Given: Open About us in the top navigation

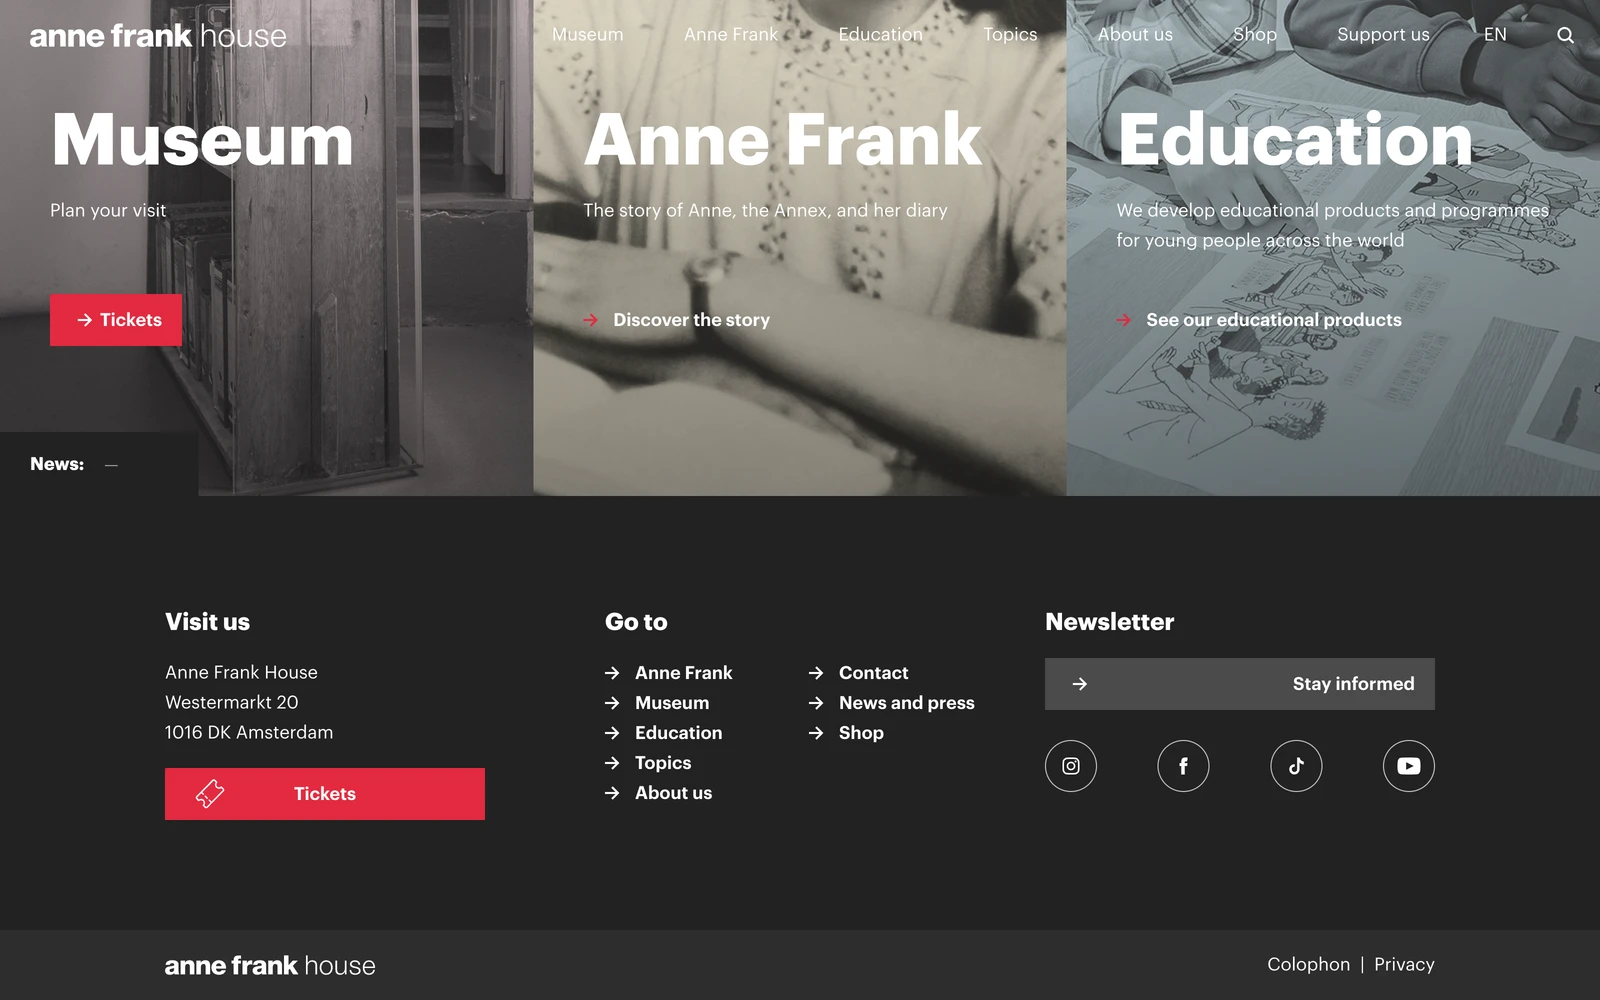Looking at the screenshot, I should [x=1135, y=34].
